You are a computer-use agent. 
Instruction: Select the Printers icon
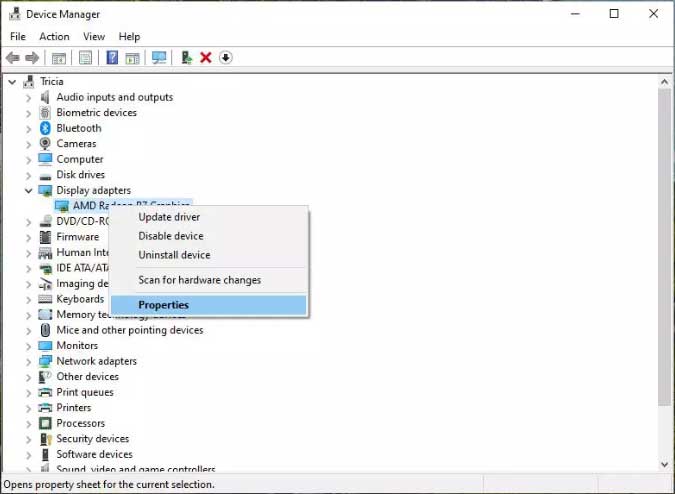pos(45,408)
